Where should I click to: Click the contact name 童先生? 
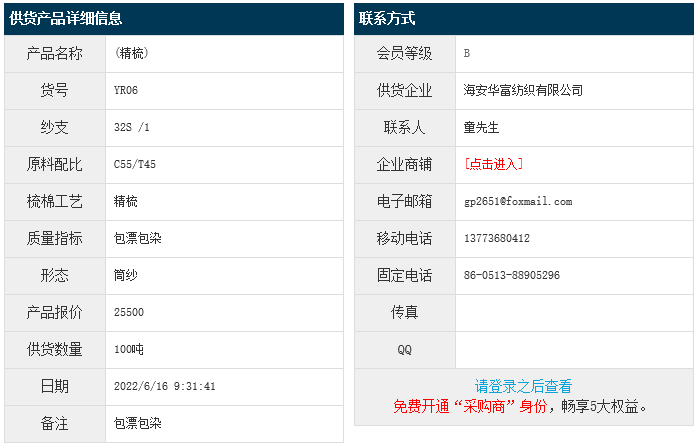coord(481,127)
